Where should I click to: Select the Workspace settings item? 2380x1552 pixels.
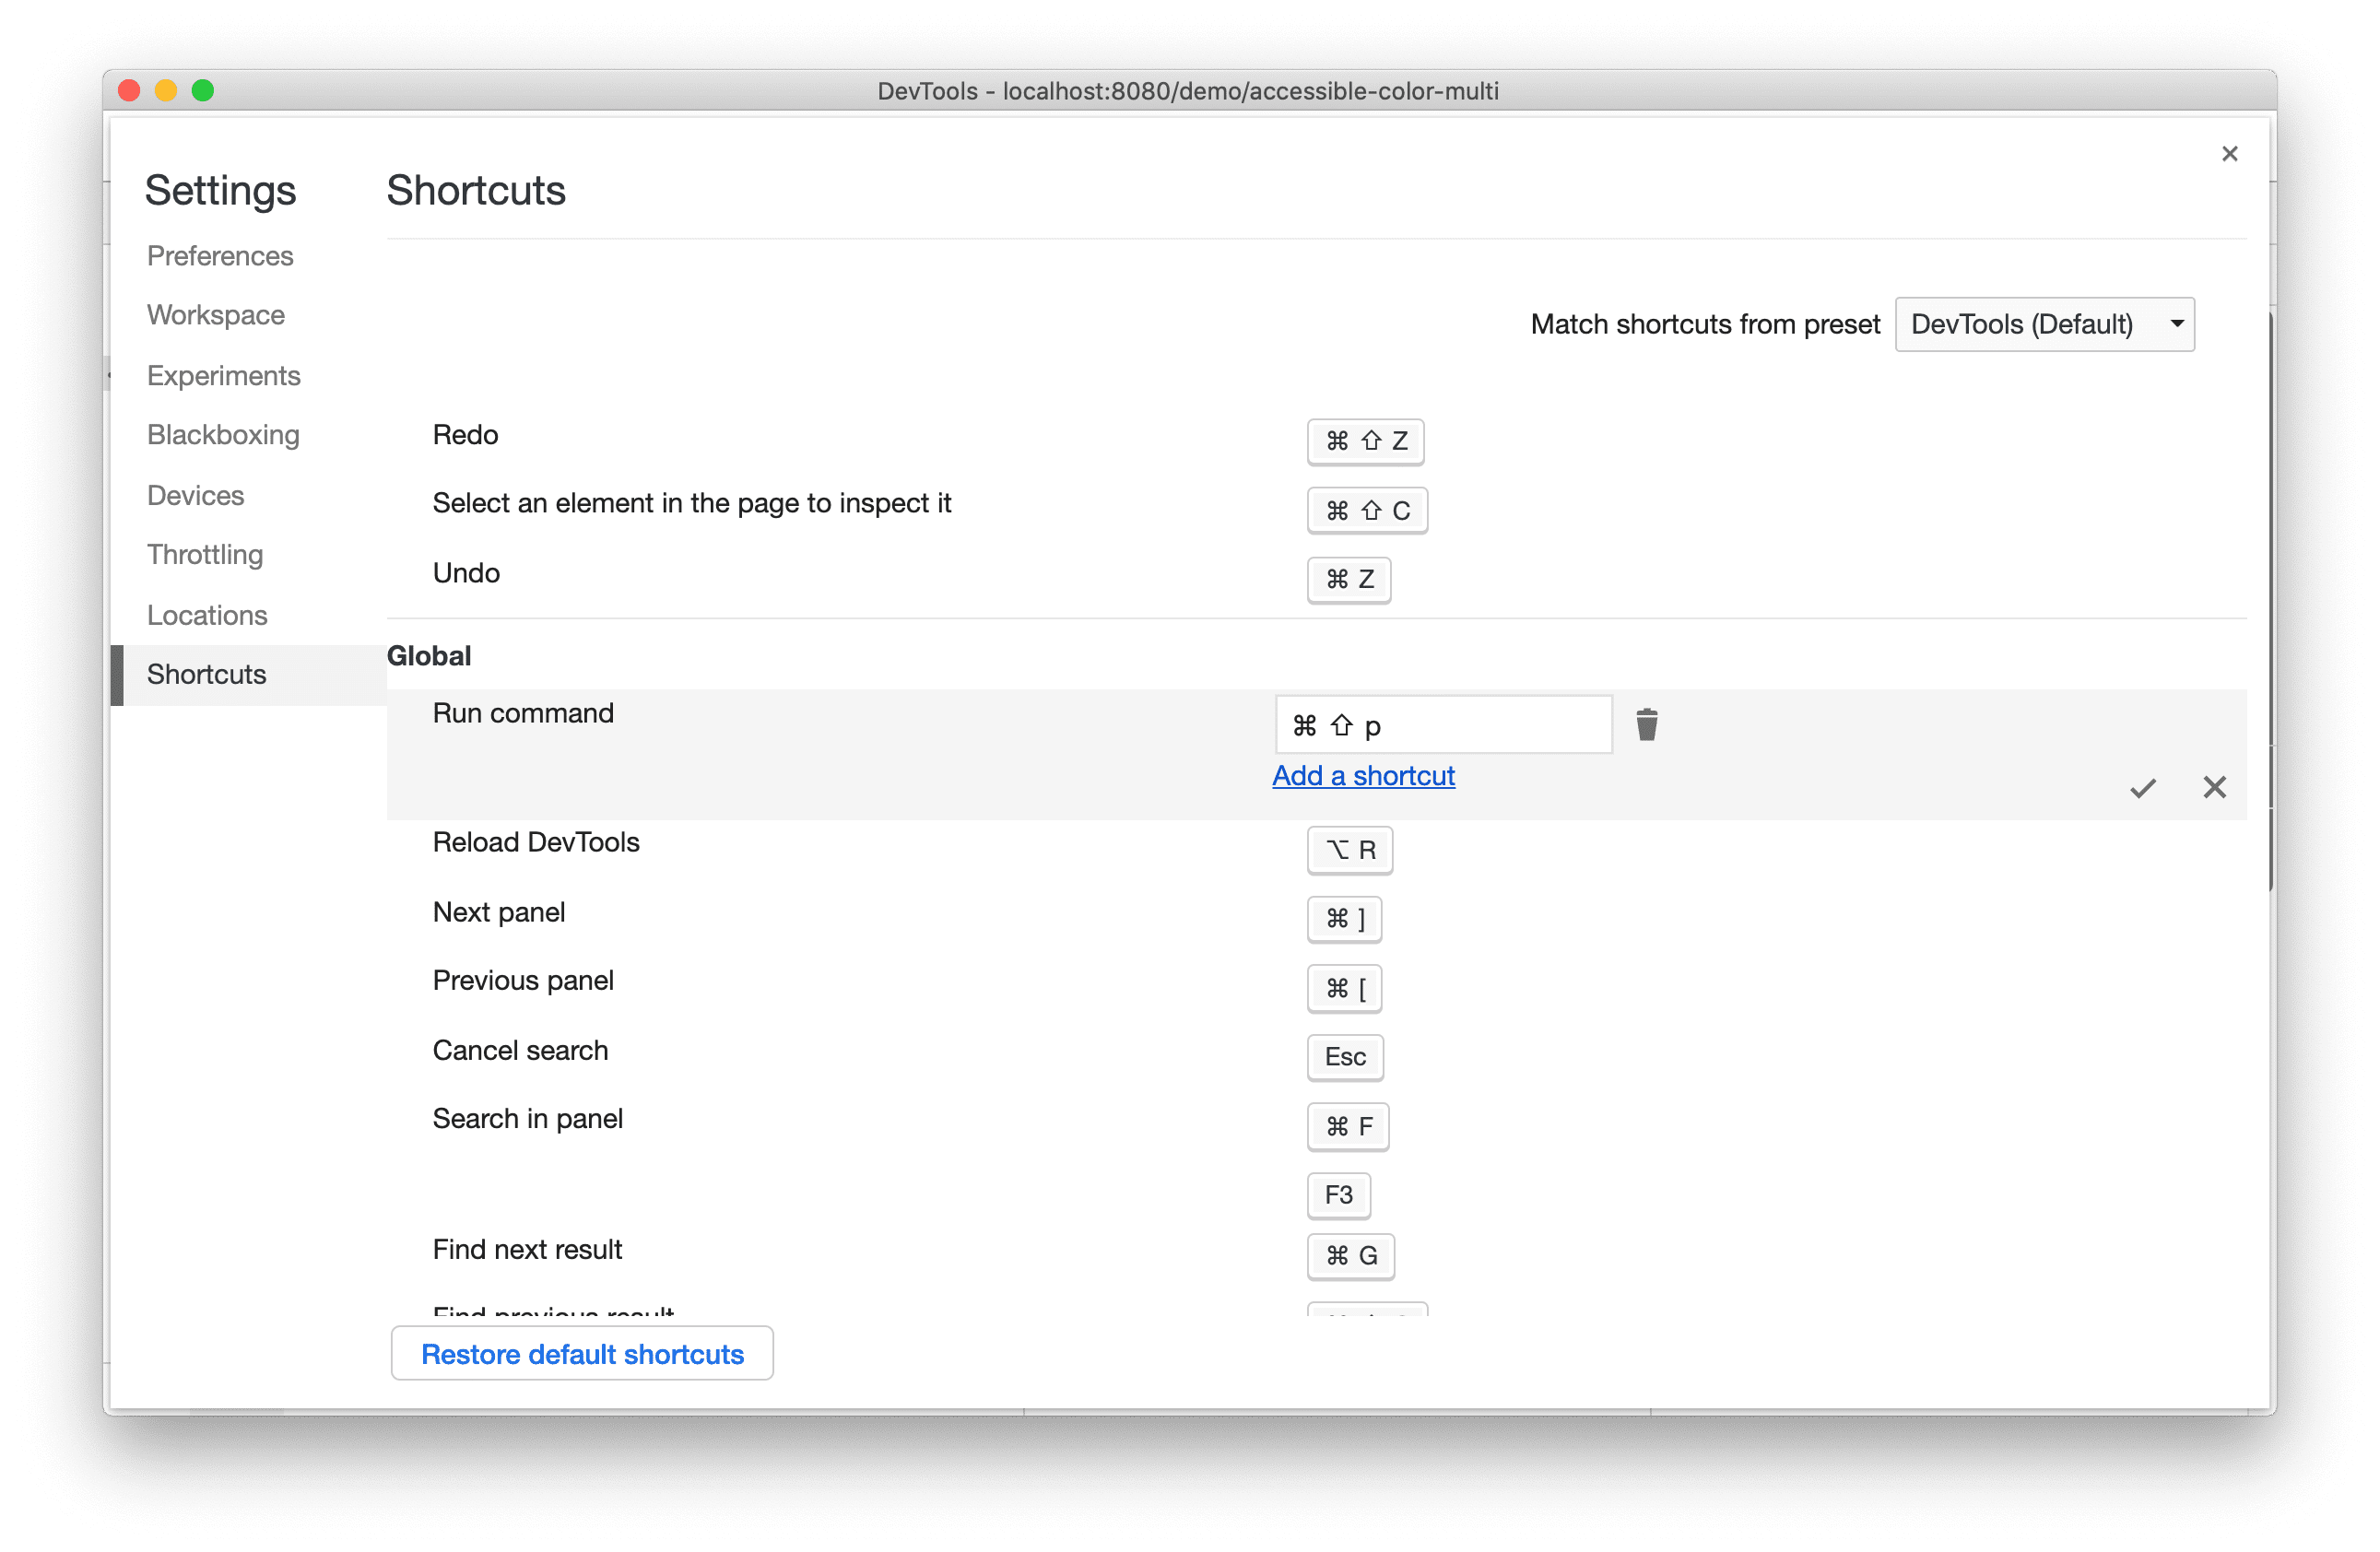coord(215,314)
